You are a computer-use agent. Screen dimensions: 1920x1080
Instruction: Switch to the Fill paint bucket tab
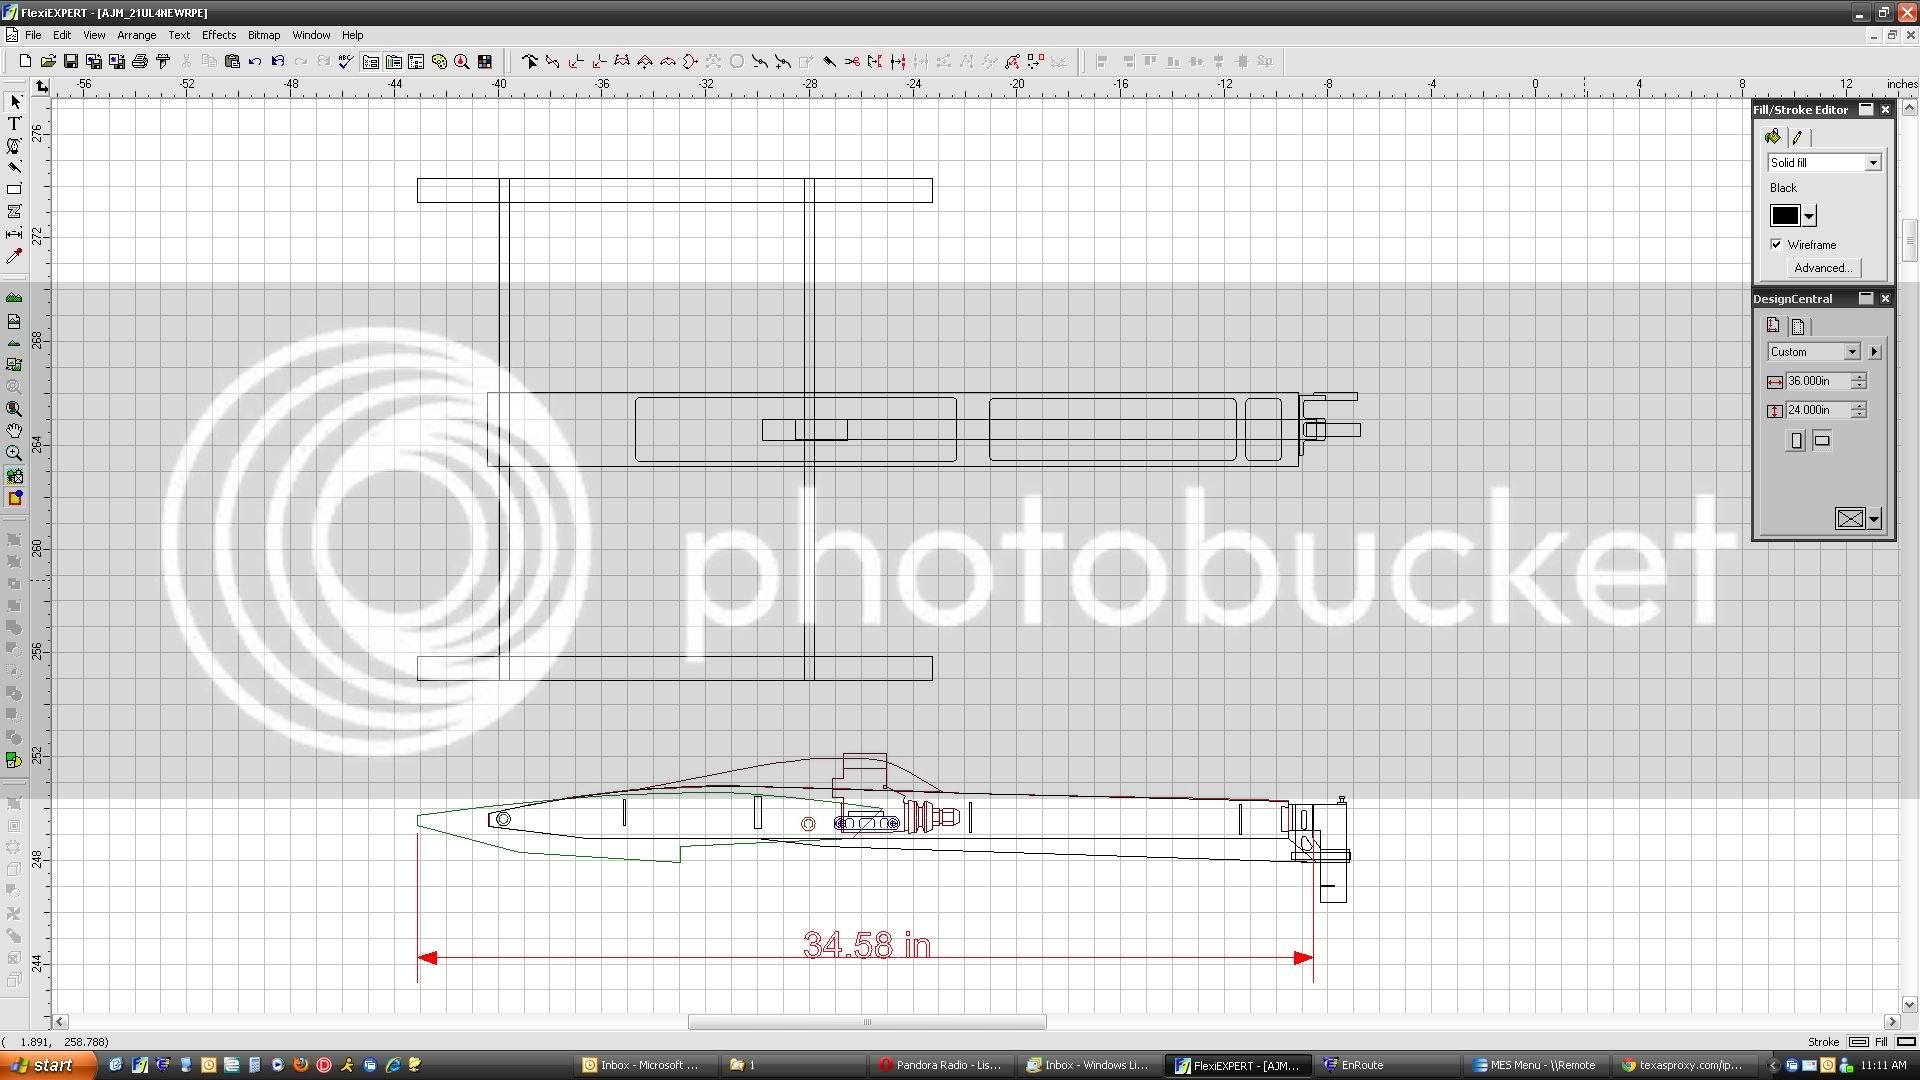pos(1773,137)
